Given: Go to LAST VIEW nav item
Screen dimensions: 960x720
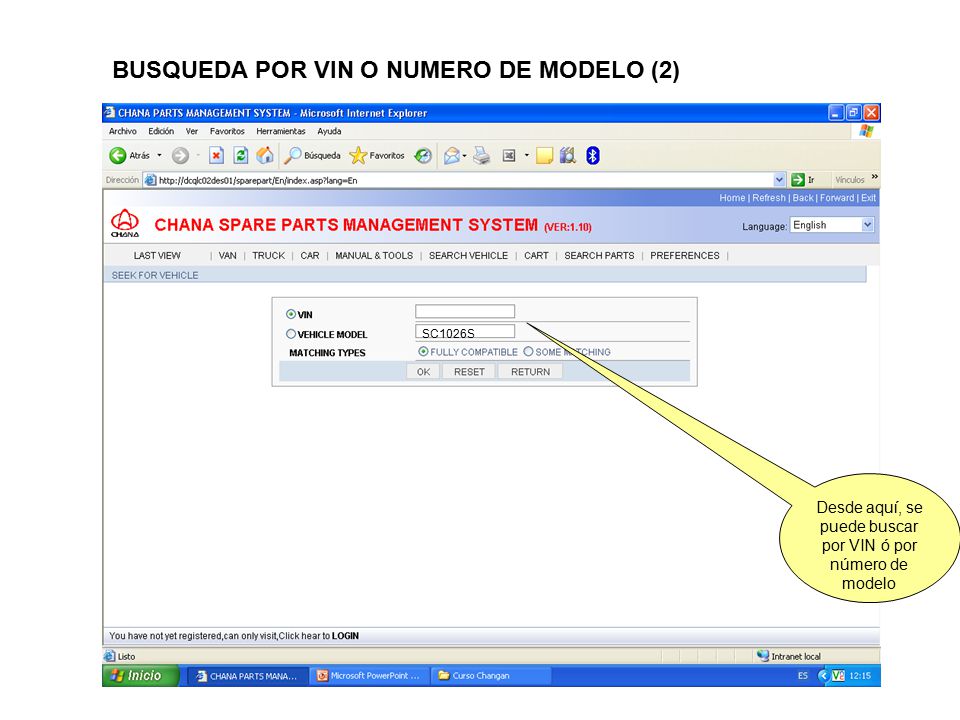Looking at the screenshot, I should (x=157, y=255).
